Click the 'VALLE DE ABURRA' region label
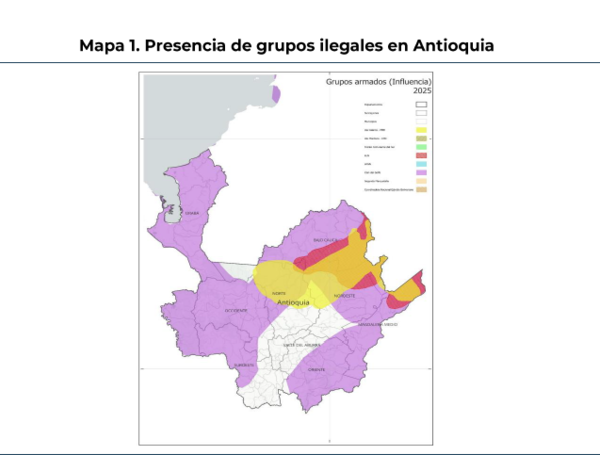The width and height of the screenshot is (600, 455). 302,345
